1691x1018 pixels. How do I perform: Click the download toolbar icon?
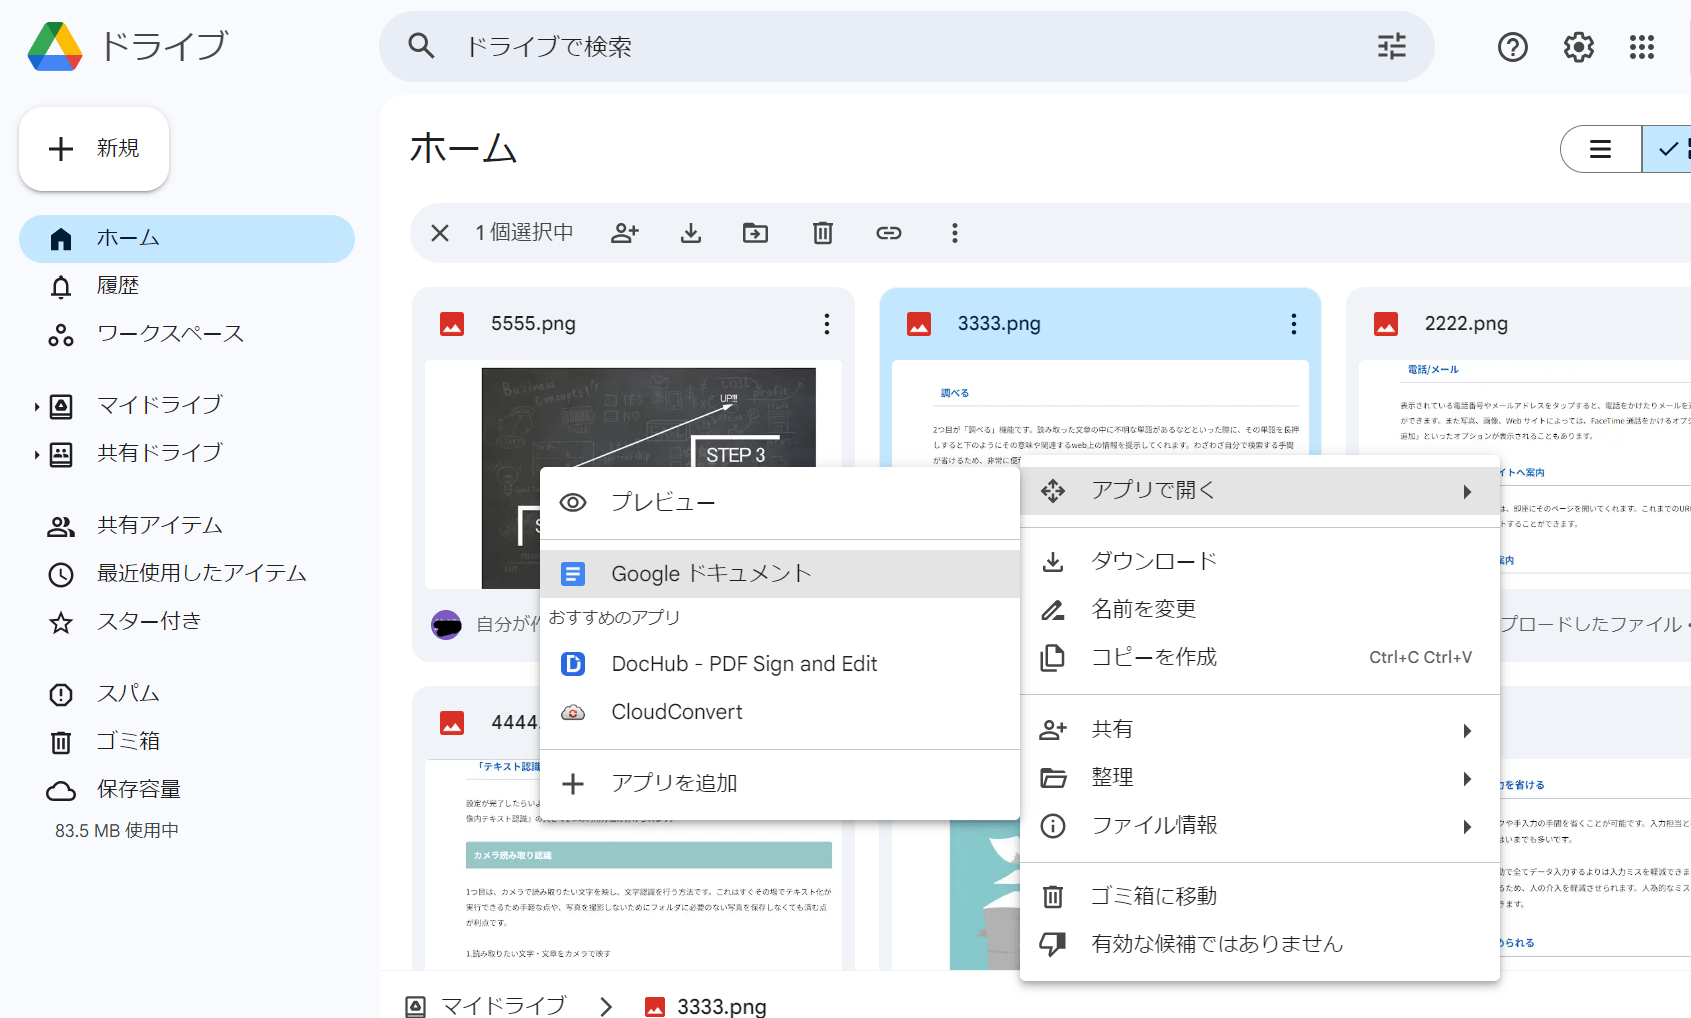[x=691, y=233]
